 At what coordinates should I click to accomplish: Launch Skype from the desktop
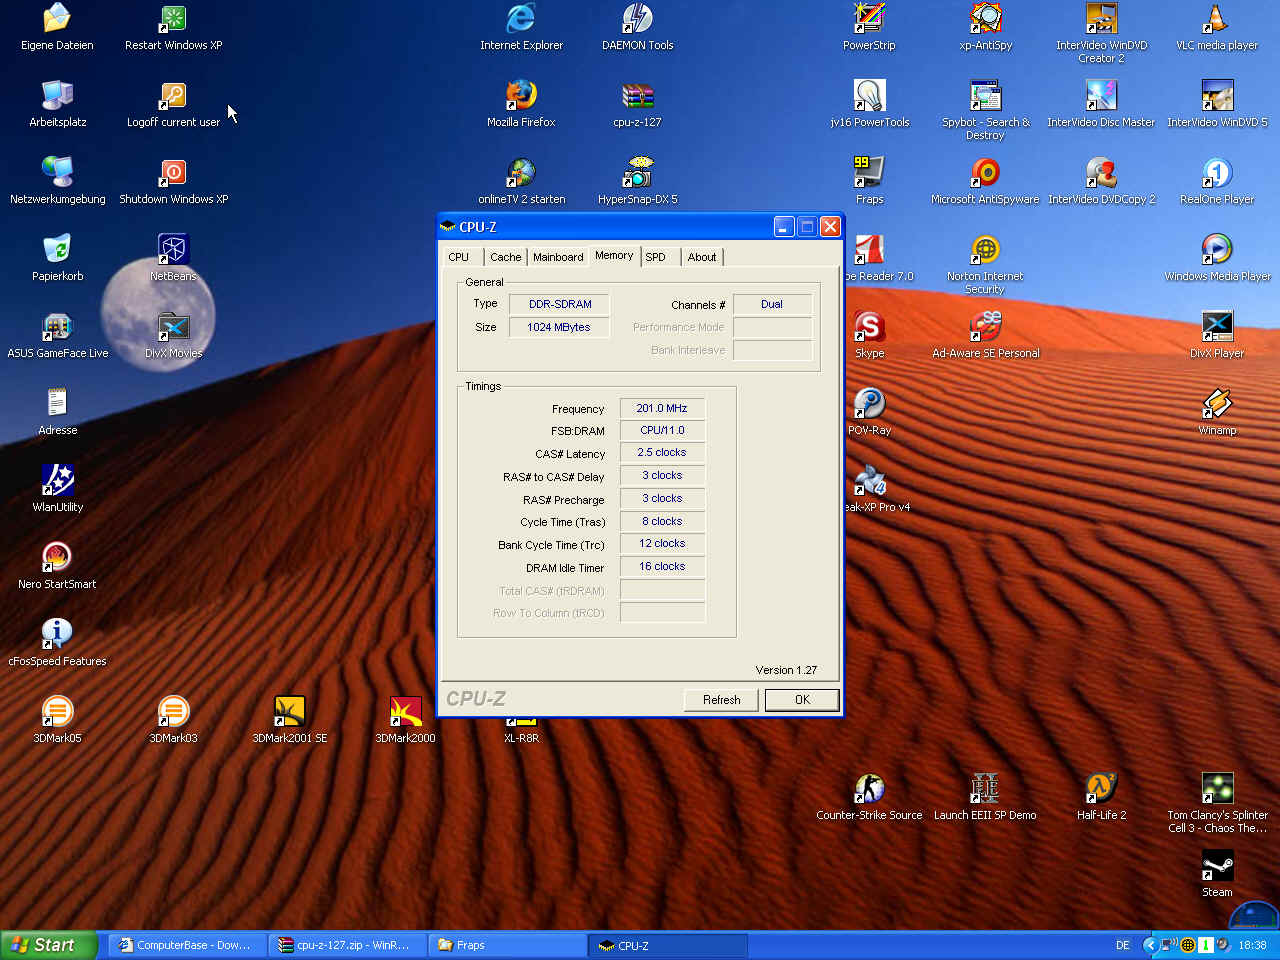click(x=869, y=335)
